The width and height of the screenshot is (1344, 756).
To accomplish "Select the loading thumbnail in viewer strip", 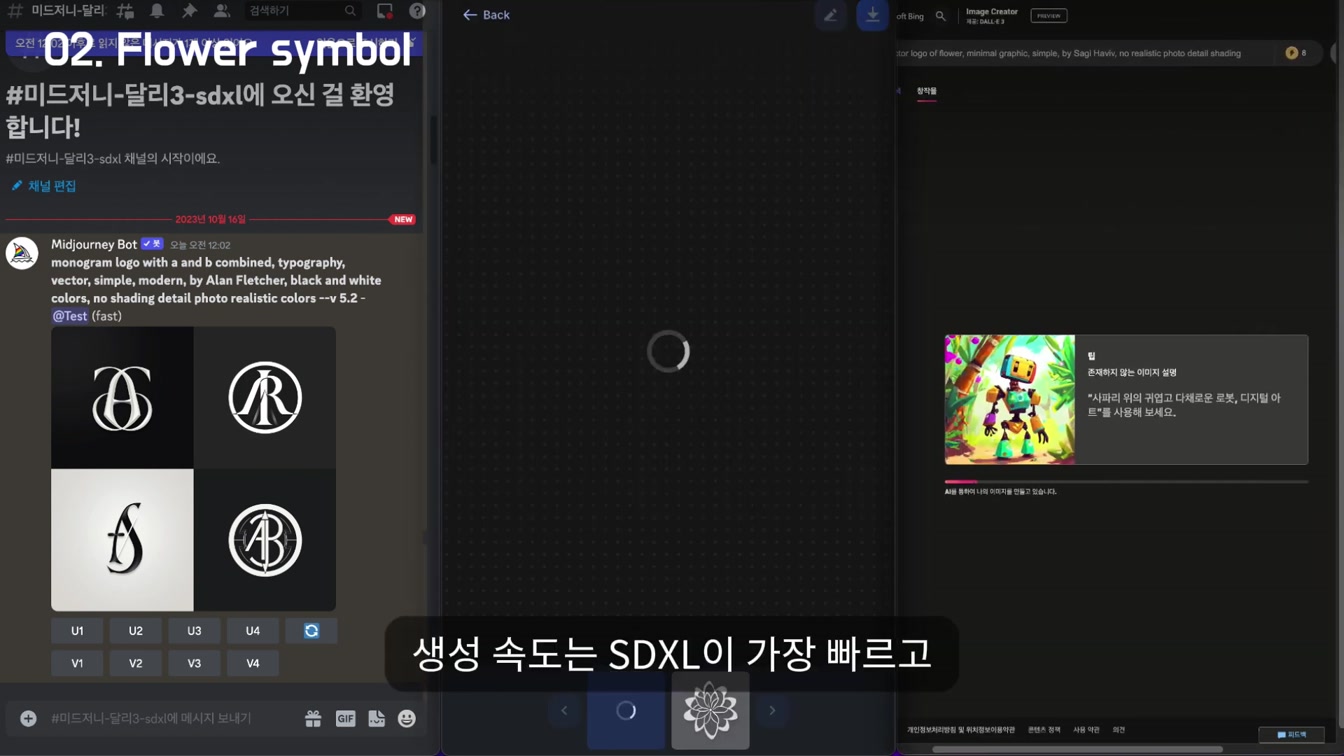I will pyautogui.click(x=626, y=711).
